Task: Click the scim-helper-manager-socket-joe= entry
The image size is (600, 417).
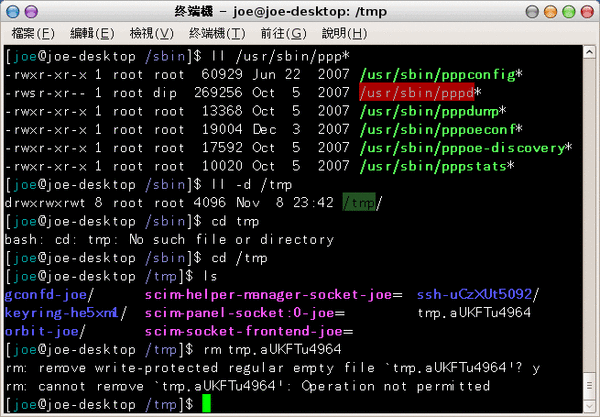Action: coord(274,295)
